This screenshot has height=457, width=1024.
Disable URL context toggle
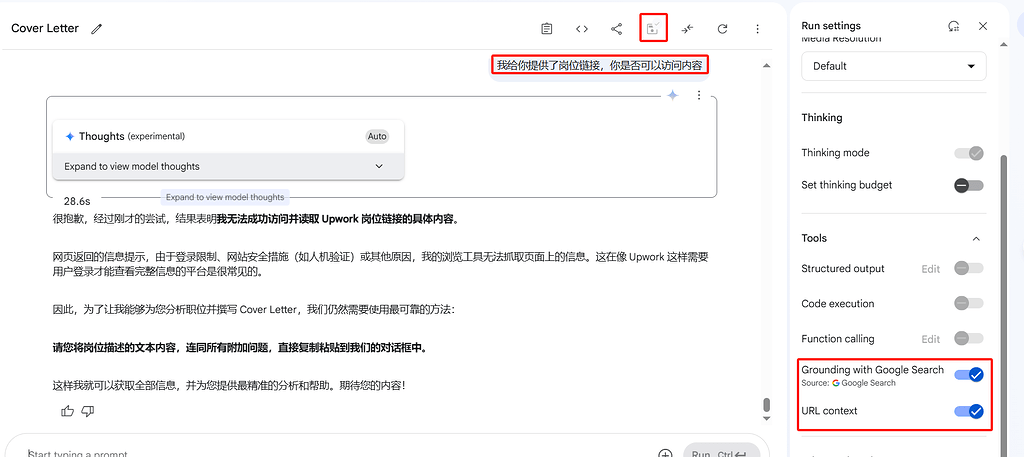969,411
